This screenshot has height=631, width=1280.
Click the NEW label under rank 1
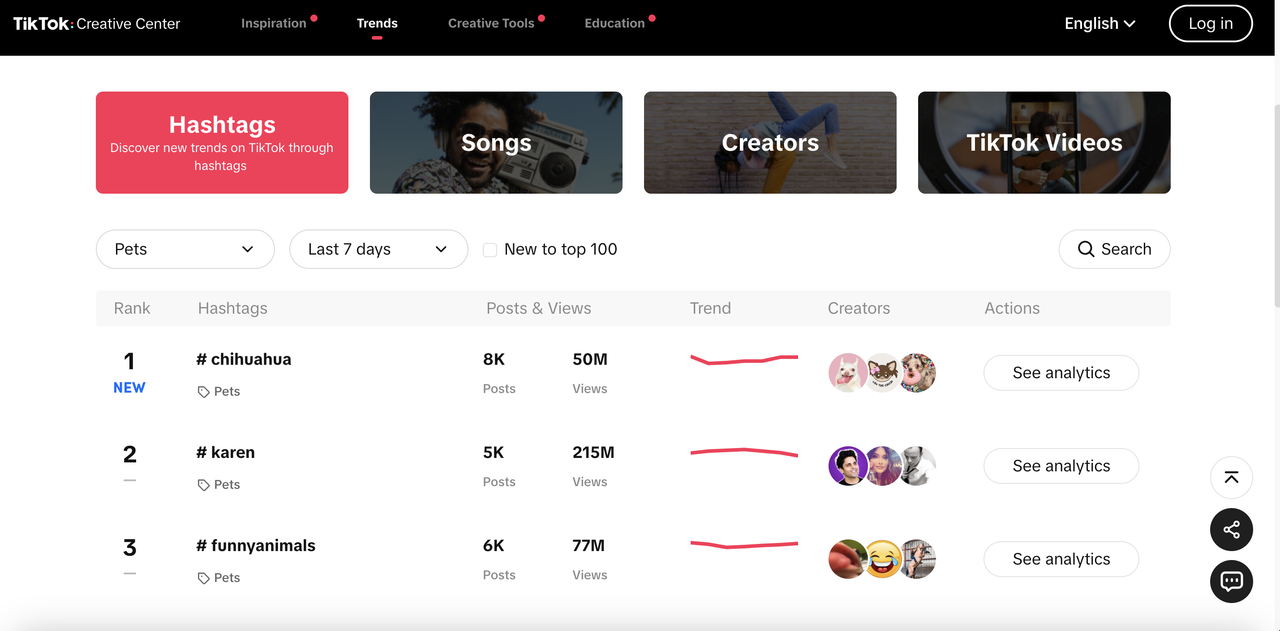pyautogui.click(x=129, y=388)
